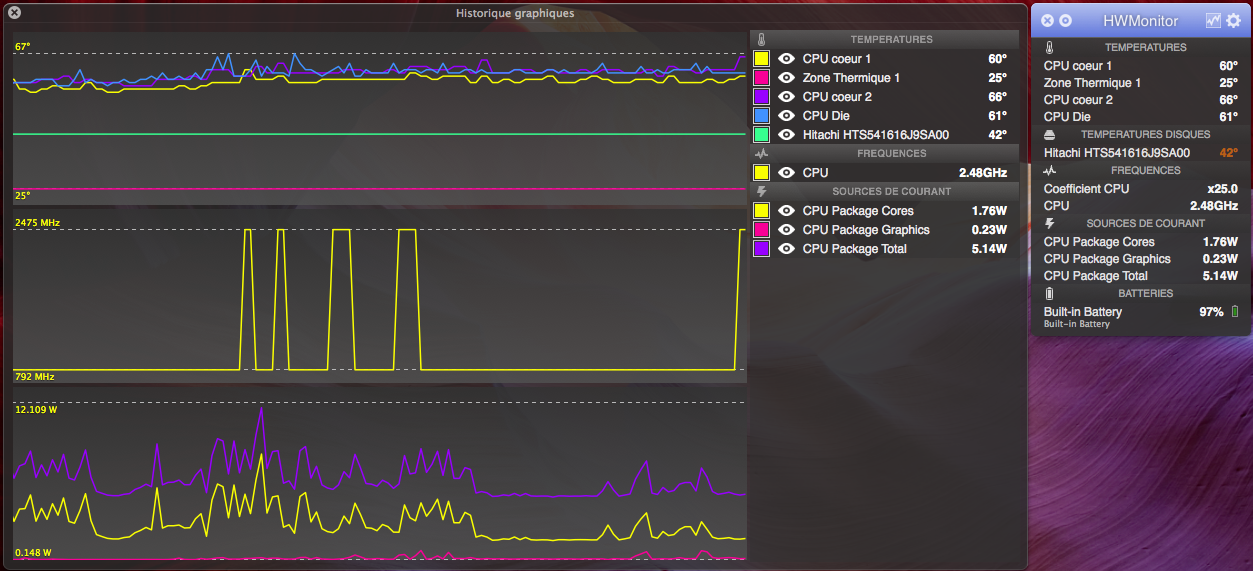The width and height of the screenshot is (1253, 571).
Task: Click the lightning bolt icon in the history panel
Action: (761, 191)
